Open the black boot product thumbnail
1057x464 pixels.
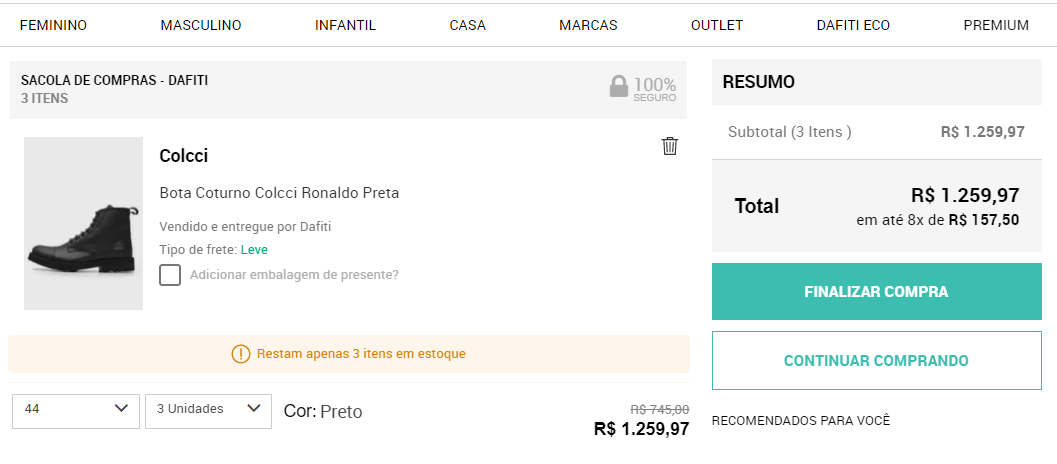pyautogui.click(x=83, y=224)
